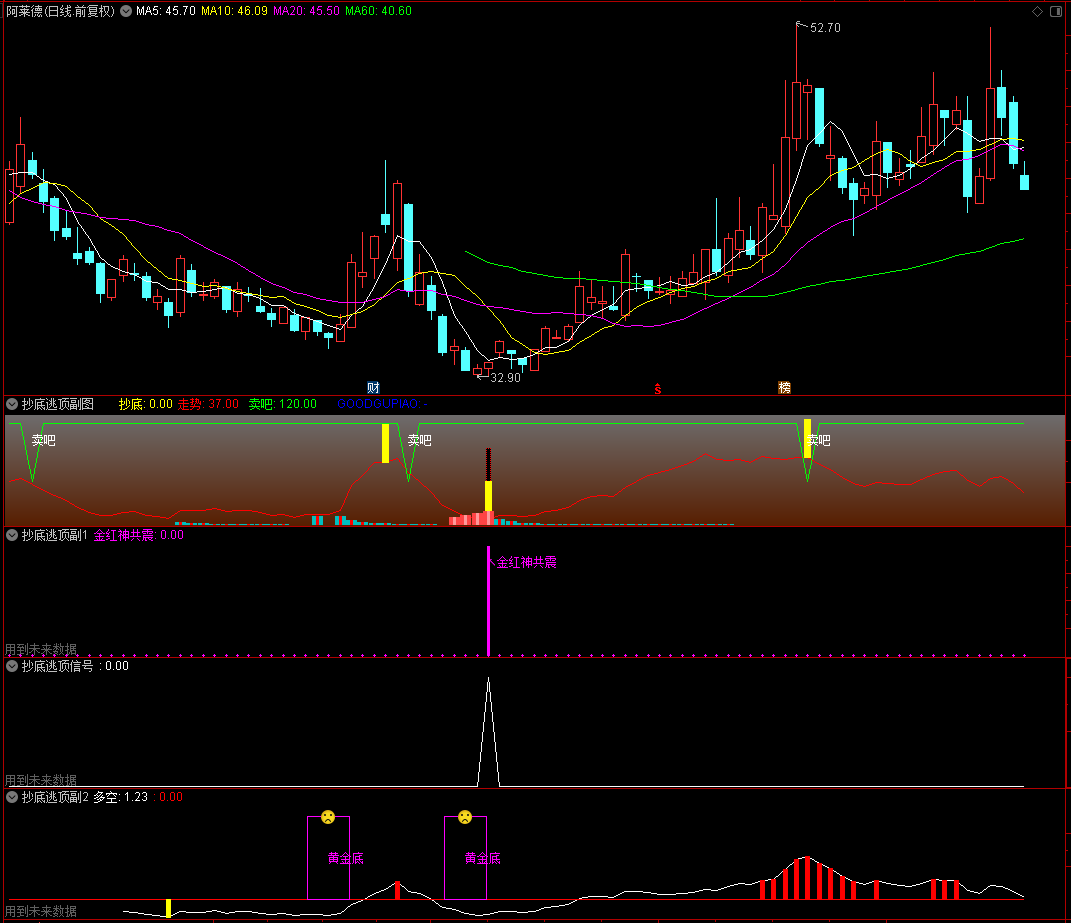Click the 多空: 1.23 value

tap(121, 797)
